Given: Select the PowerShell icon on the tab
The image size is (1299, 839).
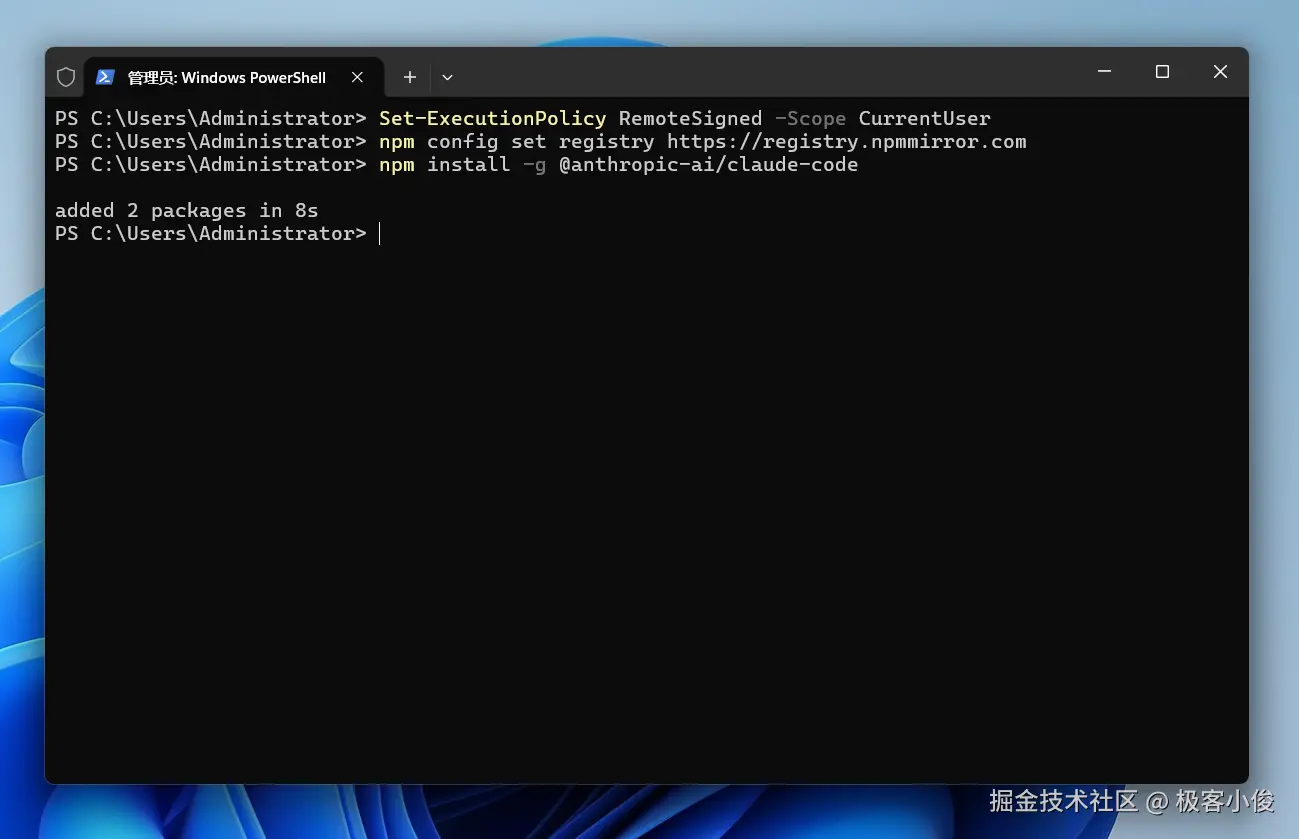Looking at the screenshot, I should click(x=105, y=77).
